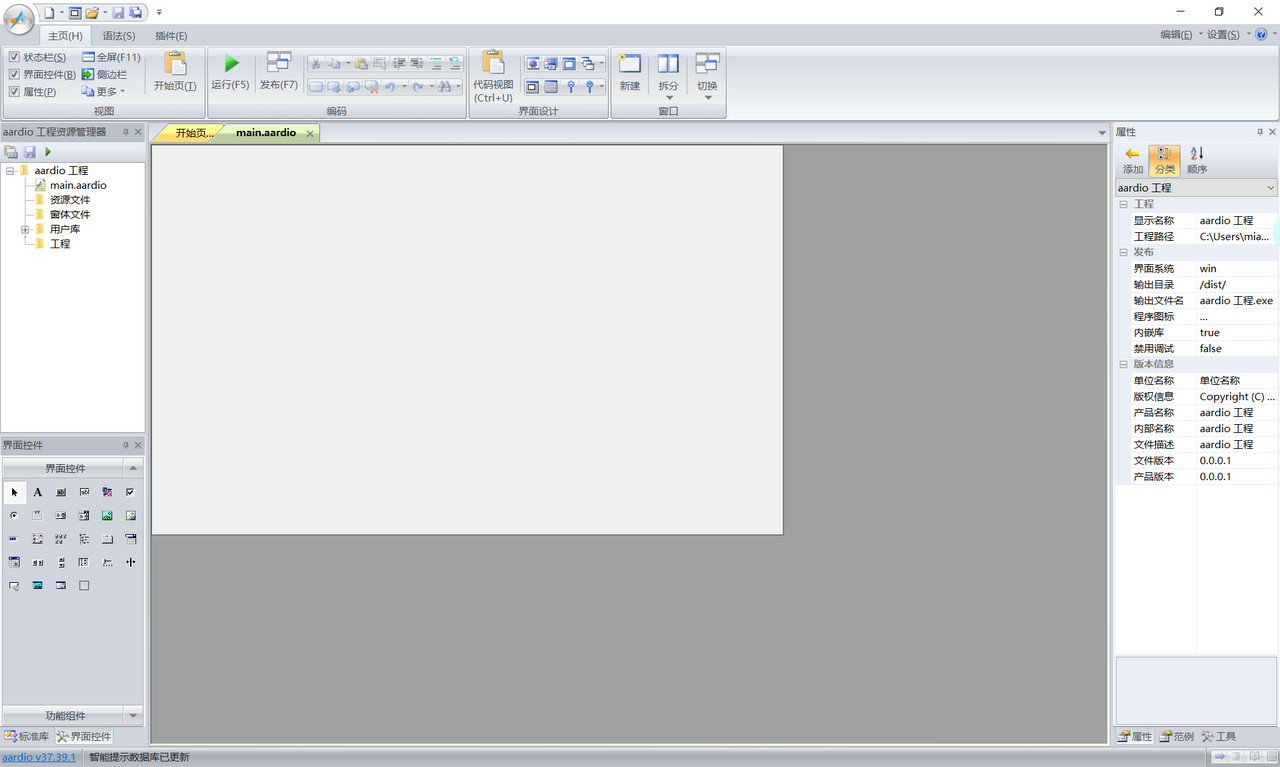The image size is (1280, 767).
Task: Uncheck the 状态栏(S) checkbox
Action: (14, 57)
